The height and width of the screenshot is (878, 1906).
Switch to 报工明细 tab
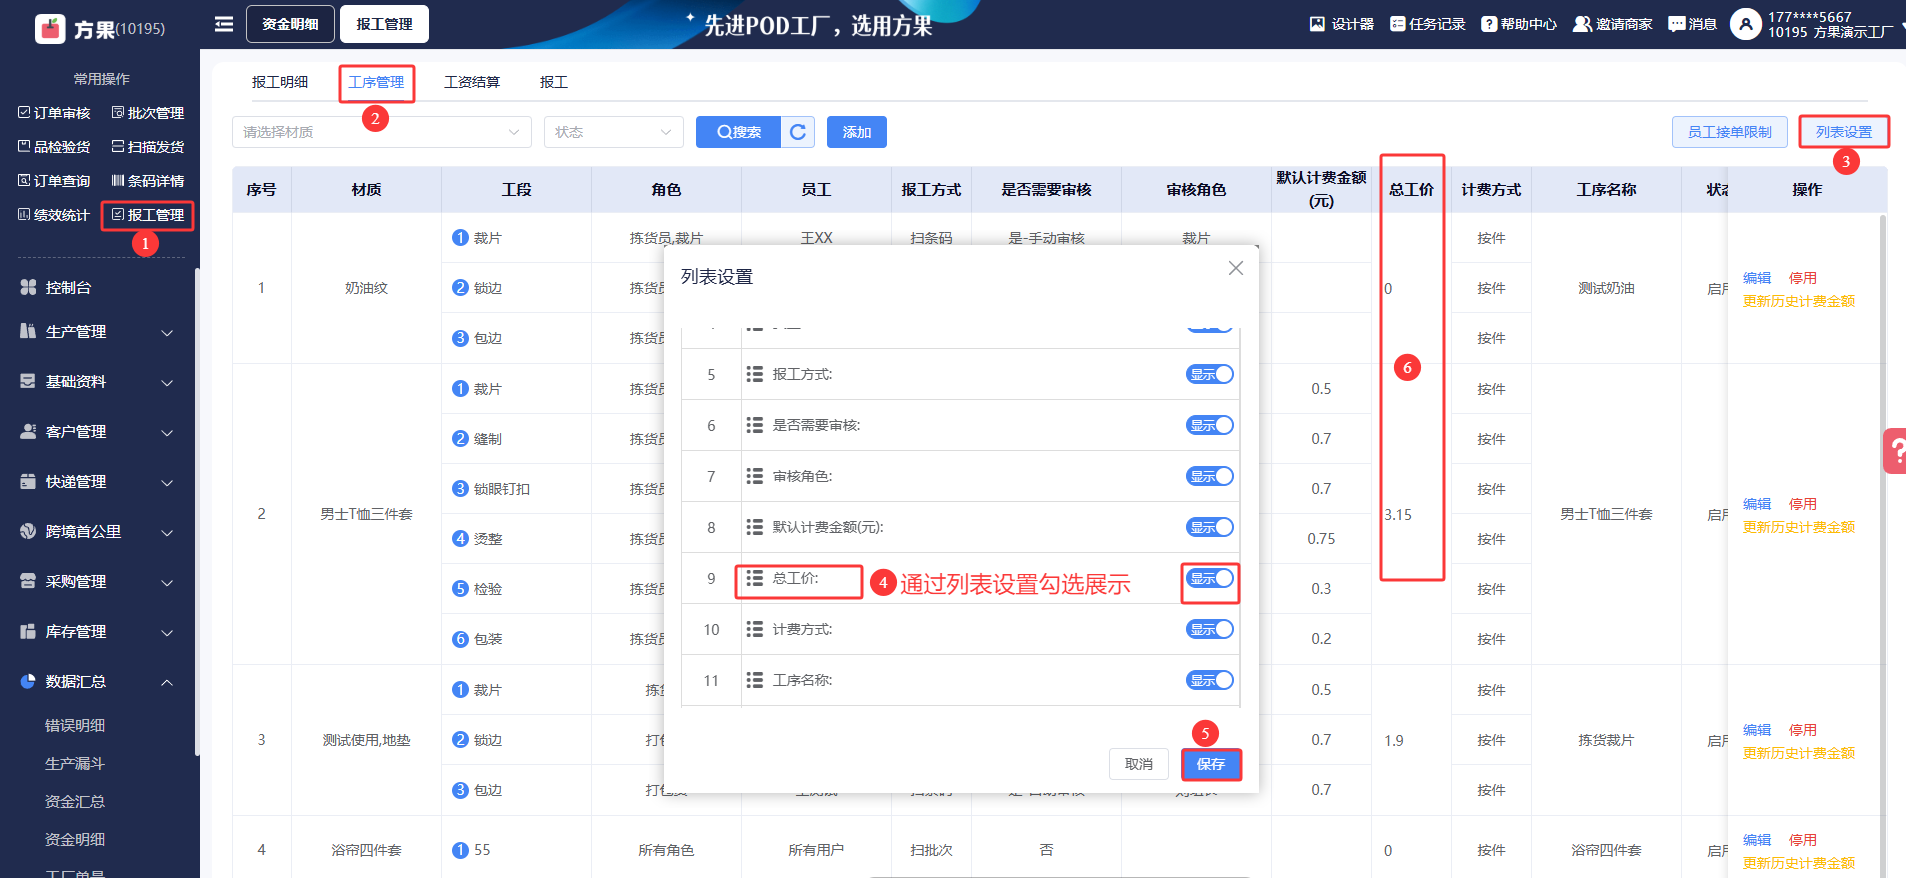point(280,82)
